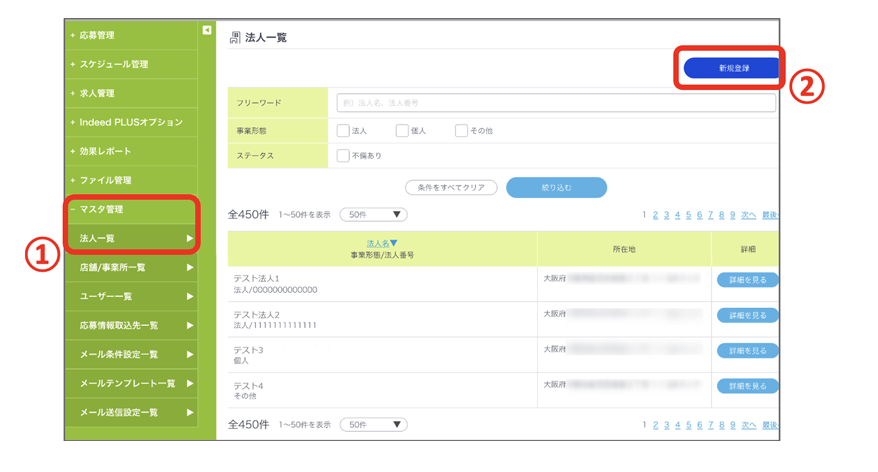Check the 法人 business type checkbox
This screenshot has width=878, height=472.
pos(343,130)
